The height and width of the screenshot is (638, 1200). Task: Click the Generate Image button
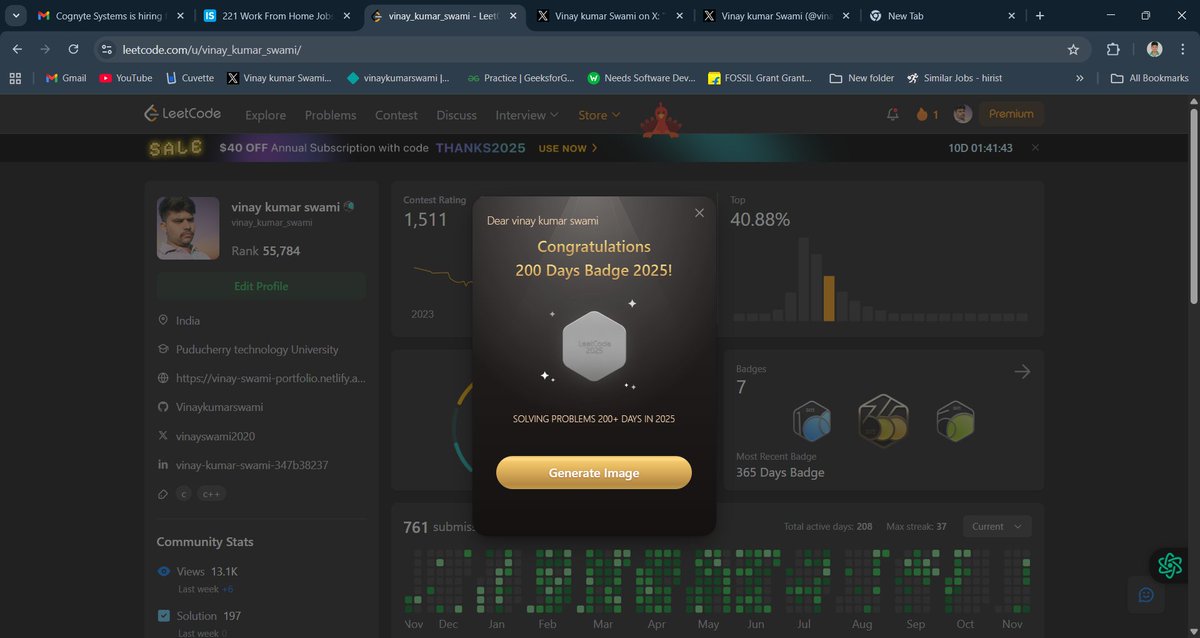(593, 471)
